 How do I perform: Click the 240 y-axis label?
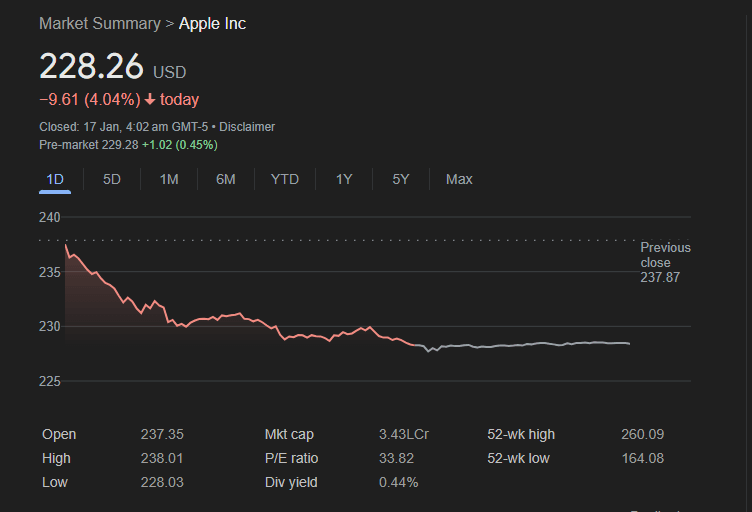click(50, 218)
